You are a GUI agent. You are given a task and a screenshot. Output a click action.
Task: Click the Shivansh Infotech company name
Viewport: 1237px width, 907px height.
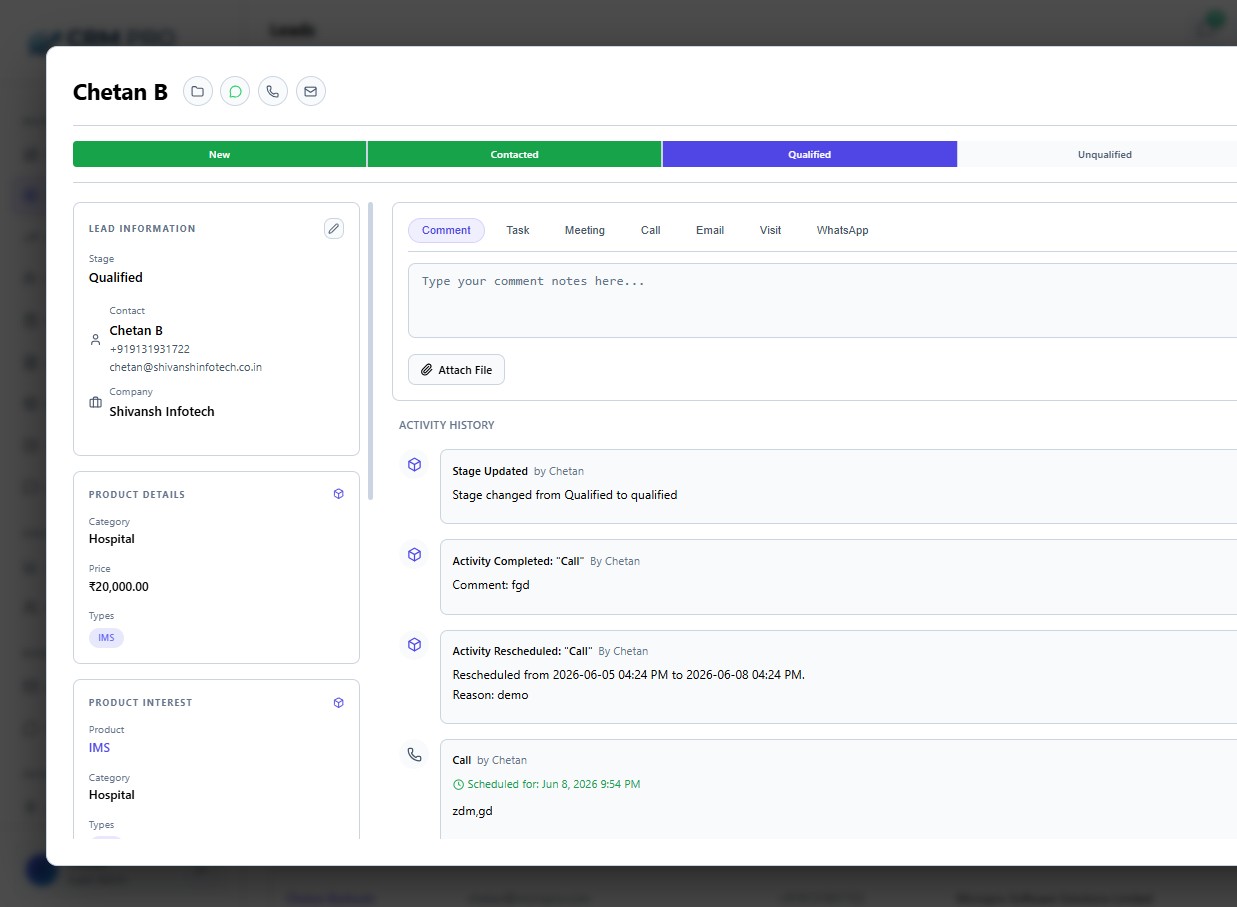(x=162, y=411)
